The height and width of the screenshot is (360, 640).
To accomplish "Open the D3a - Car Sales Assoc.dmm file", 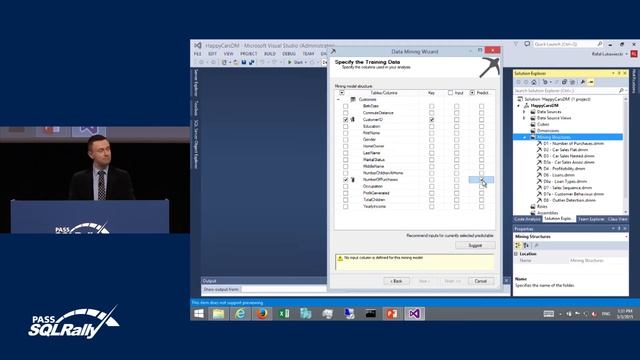I will coord(569,162).
